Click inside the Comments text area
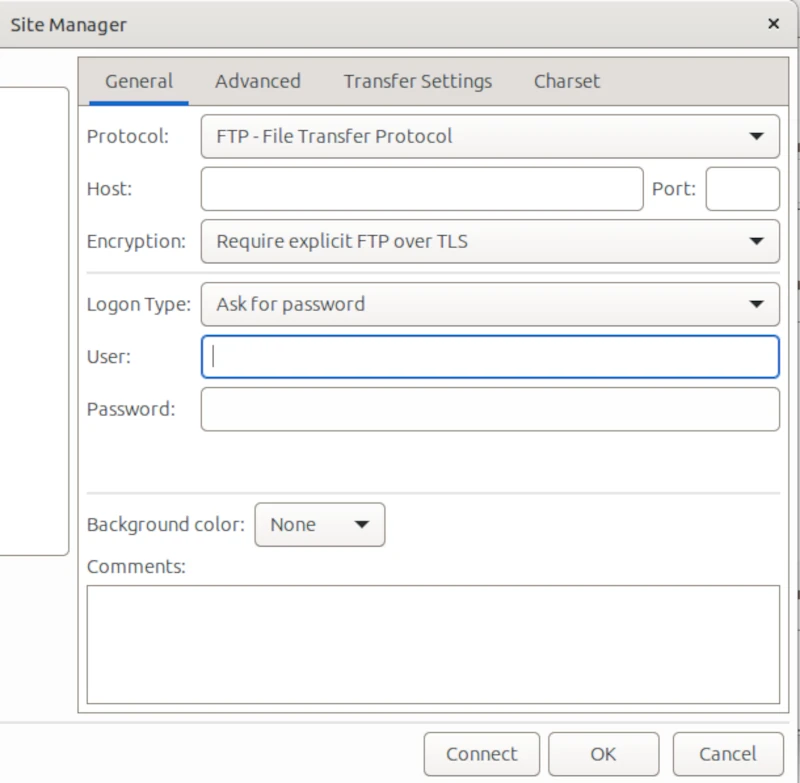Screen dimensions: 800x783 433,644
